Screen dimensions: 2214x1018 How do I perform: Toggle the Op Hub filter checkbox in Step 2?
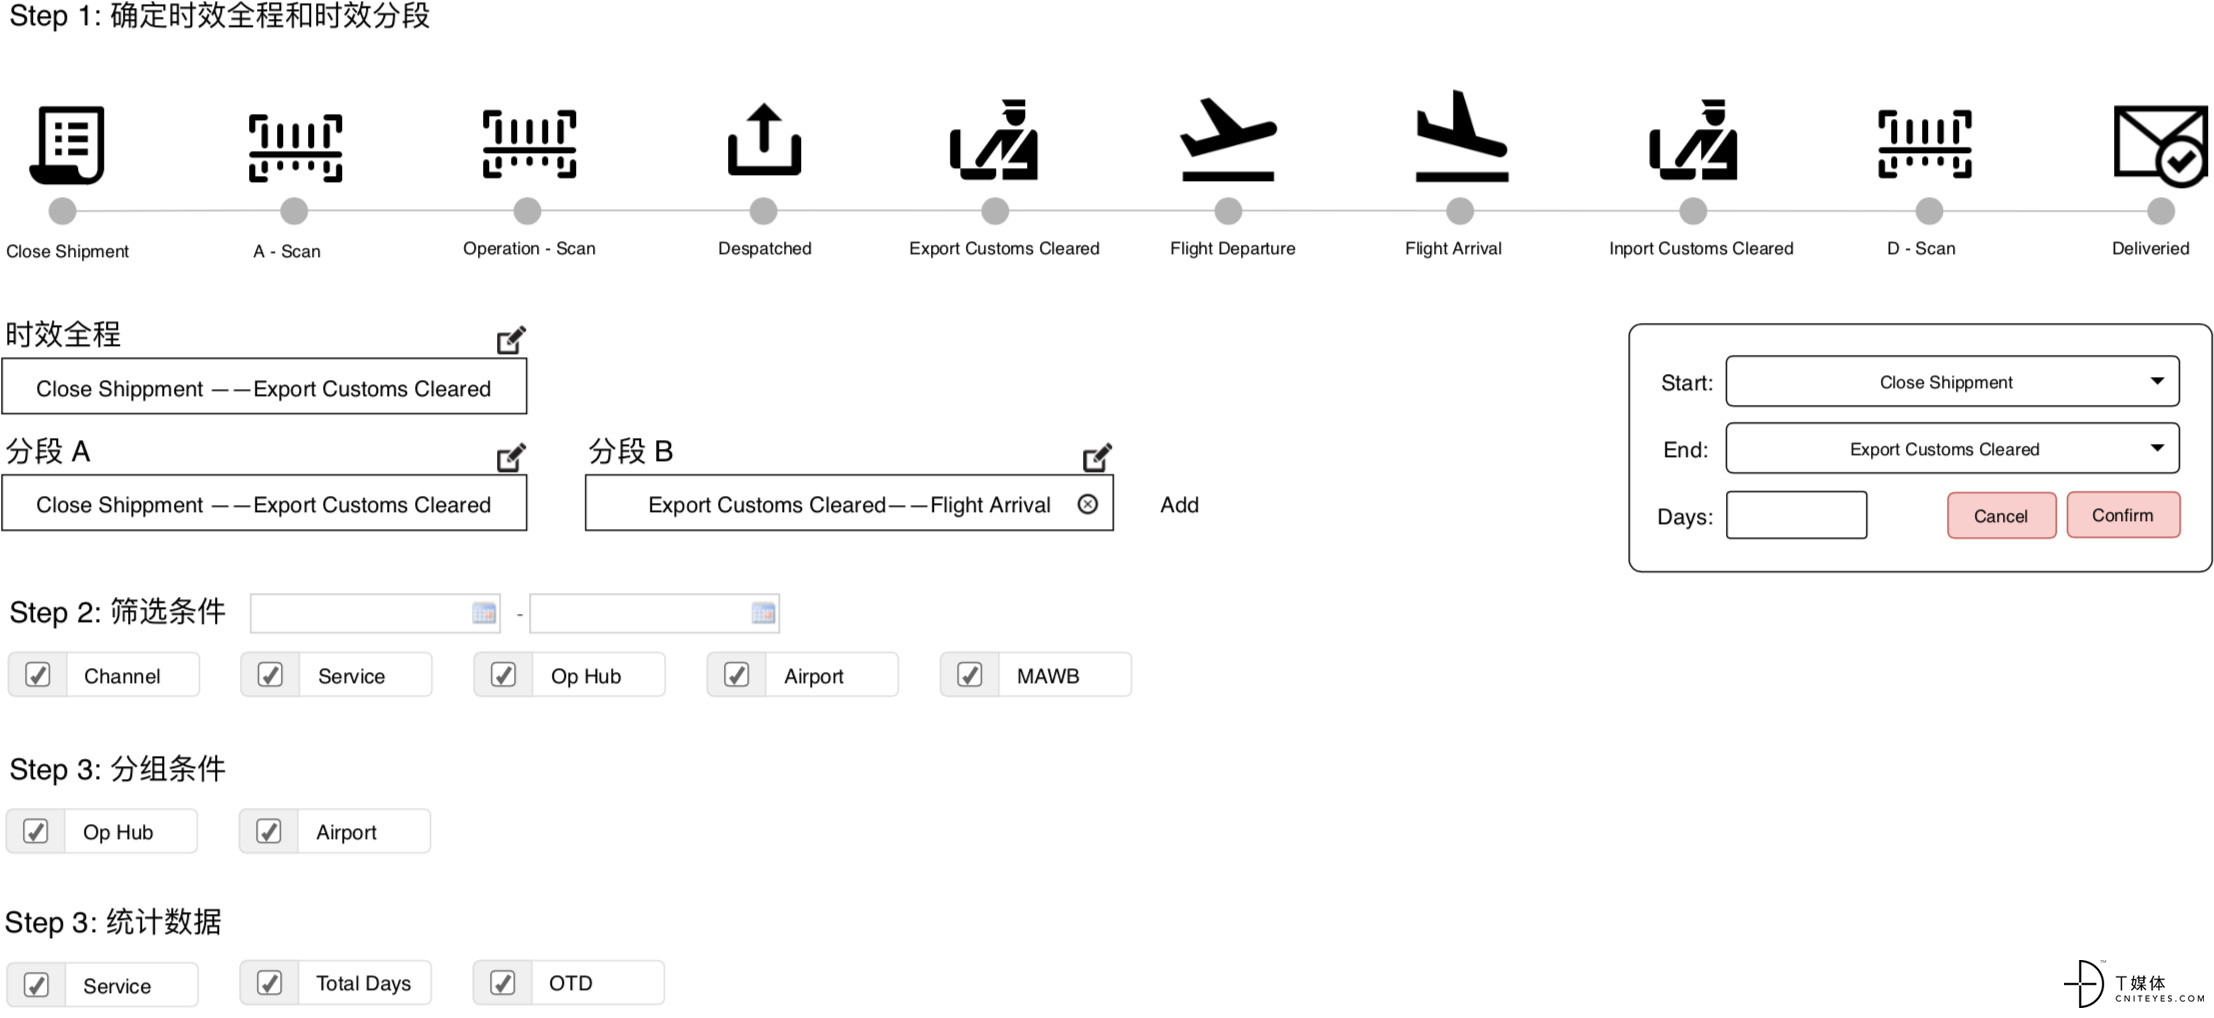503,675
